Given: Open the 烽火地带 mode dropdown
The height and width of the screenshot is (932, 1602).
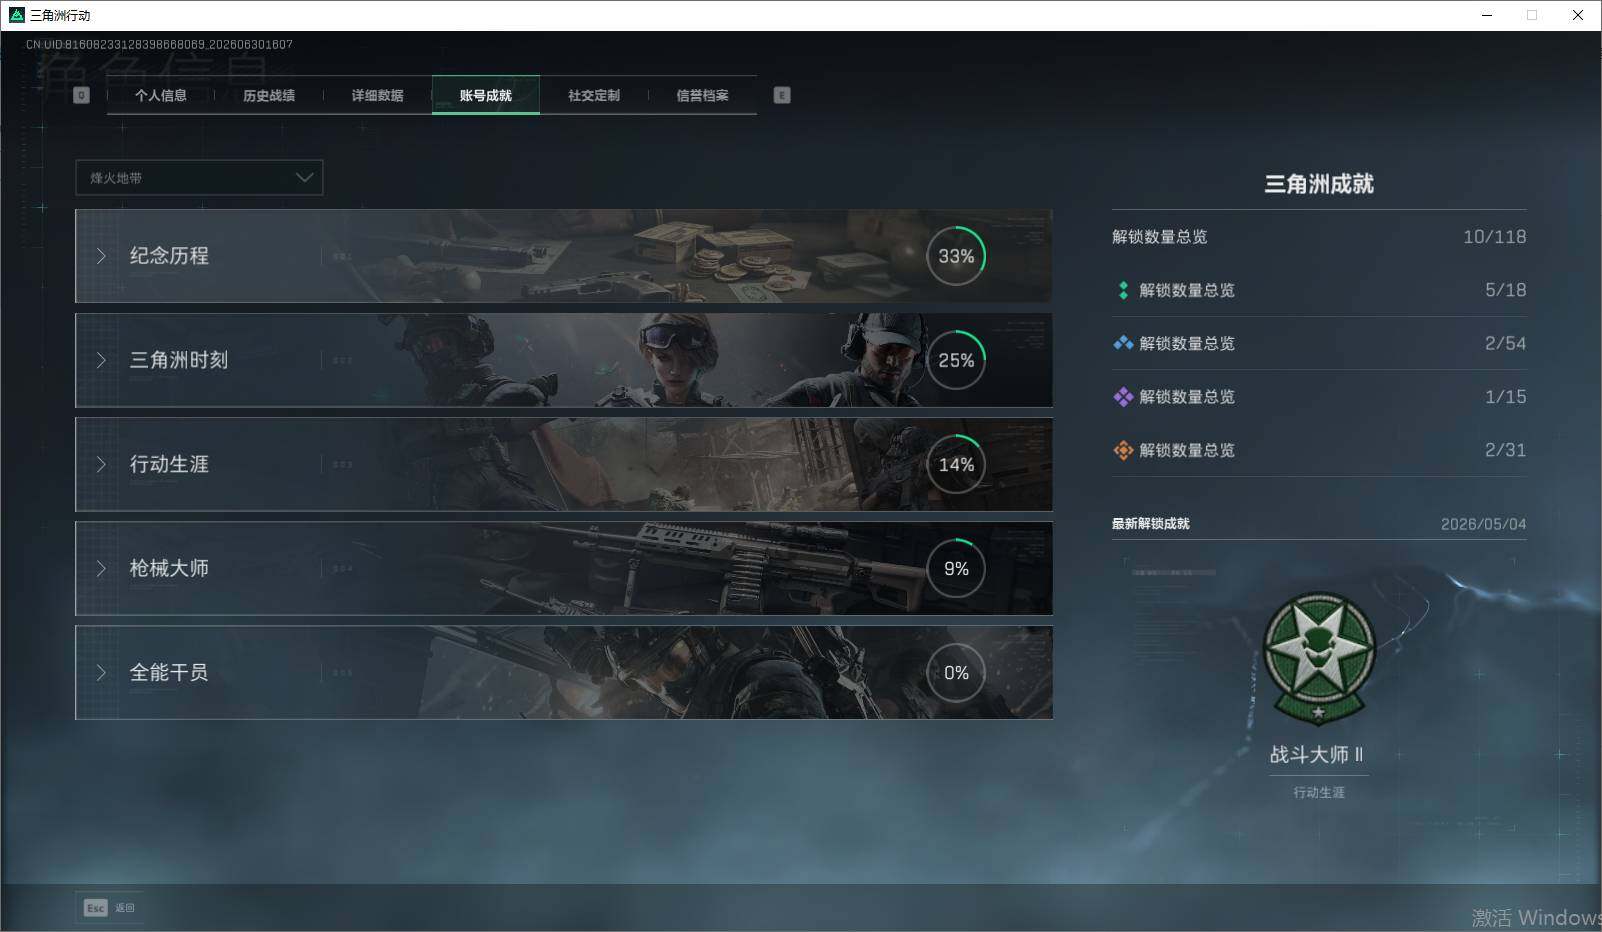Looking at the screenshot, I should pyautogui.click(x=199, y=177).
